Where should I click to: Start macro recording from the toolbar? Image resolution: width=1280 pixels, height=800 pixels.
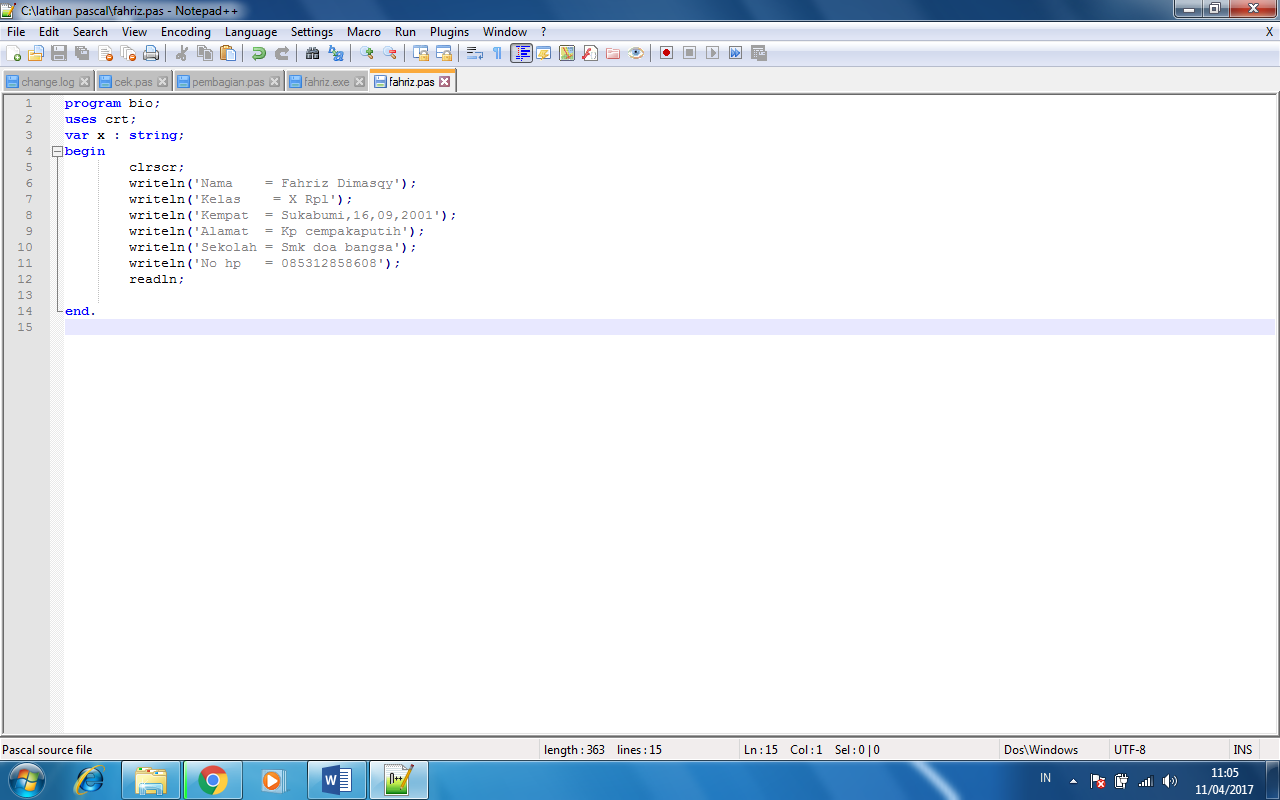point(667,53)
